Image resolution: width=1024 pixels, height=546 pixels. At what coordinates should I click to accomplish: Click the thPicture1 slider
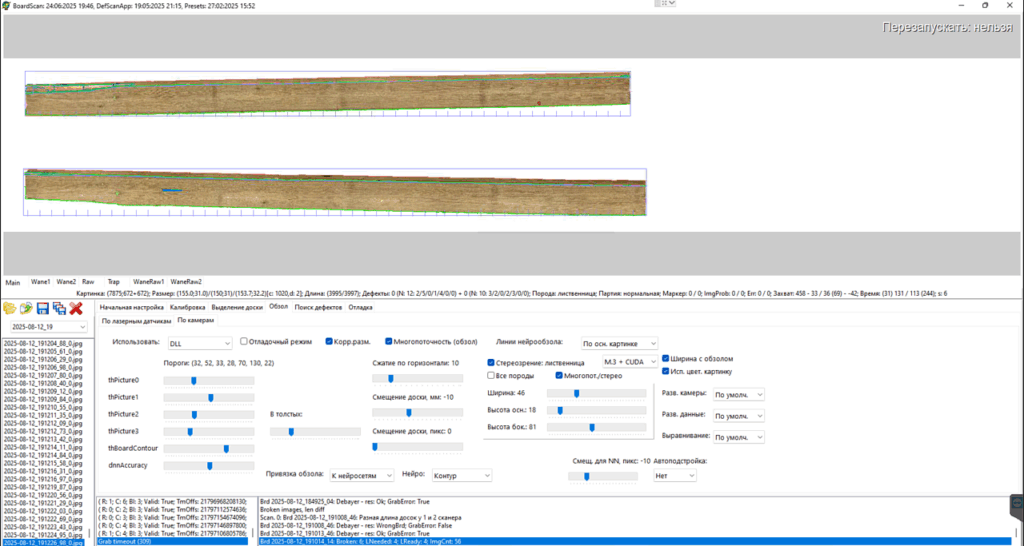(209, 398)
